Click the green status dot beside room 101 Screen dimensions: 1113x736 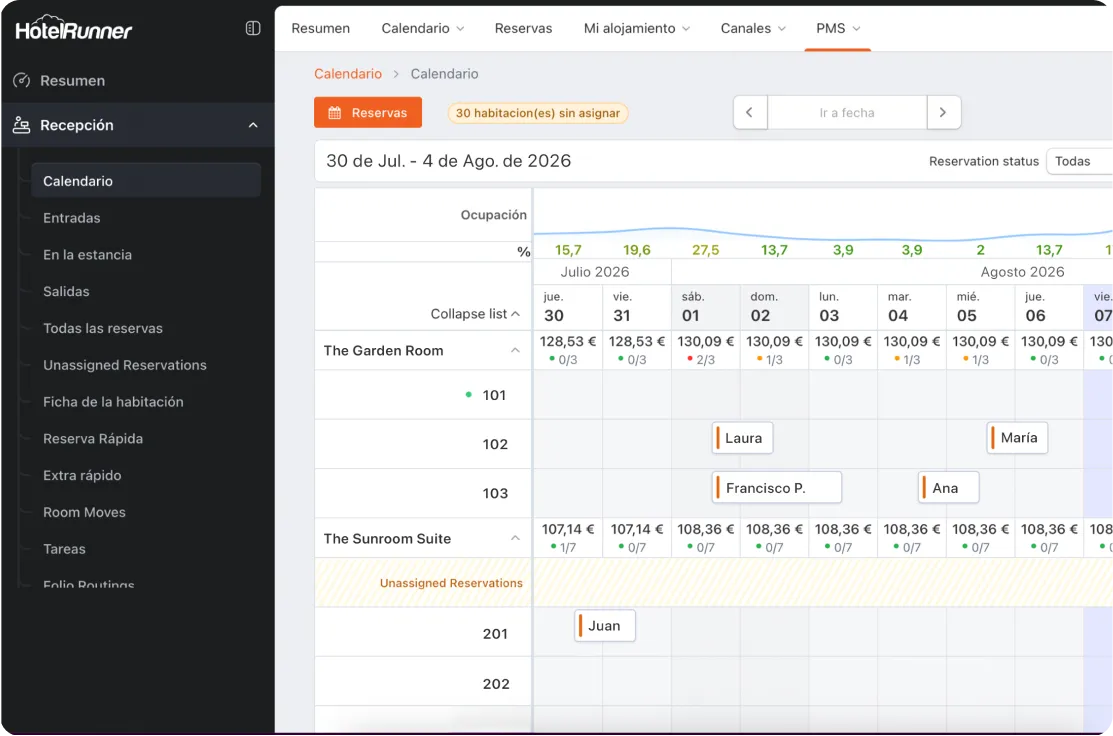[468, 395]
